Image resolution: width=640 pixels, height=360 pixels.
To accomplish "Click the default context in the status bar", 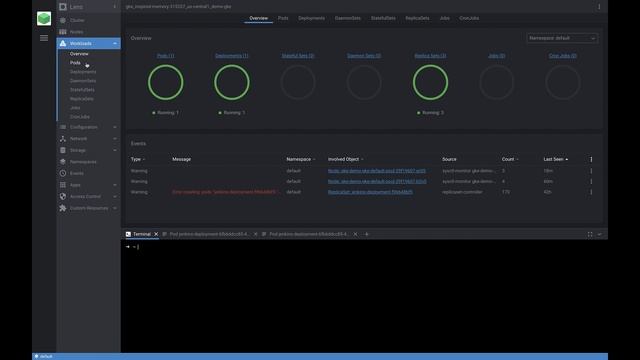I will click(x=44, y=356).
